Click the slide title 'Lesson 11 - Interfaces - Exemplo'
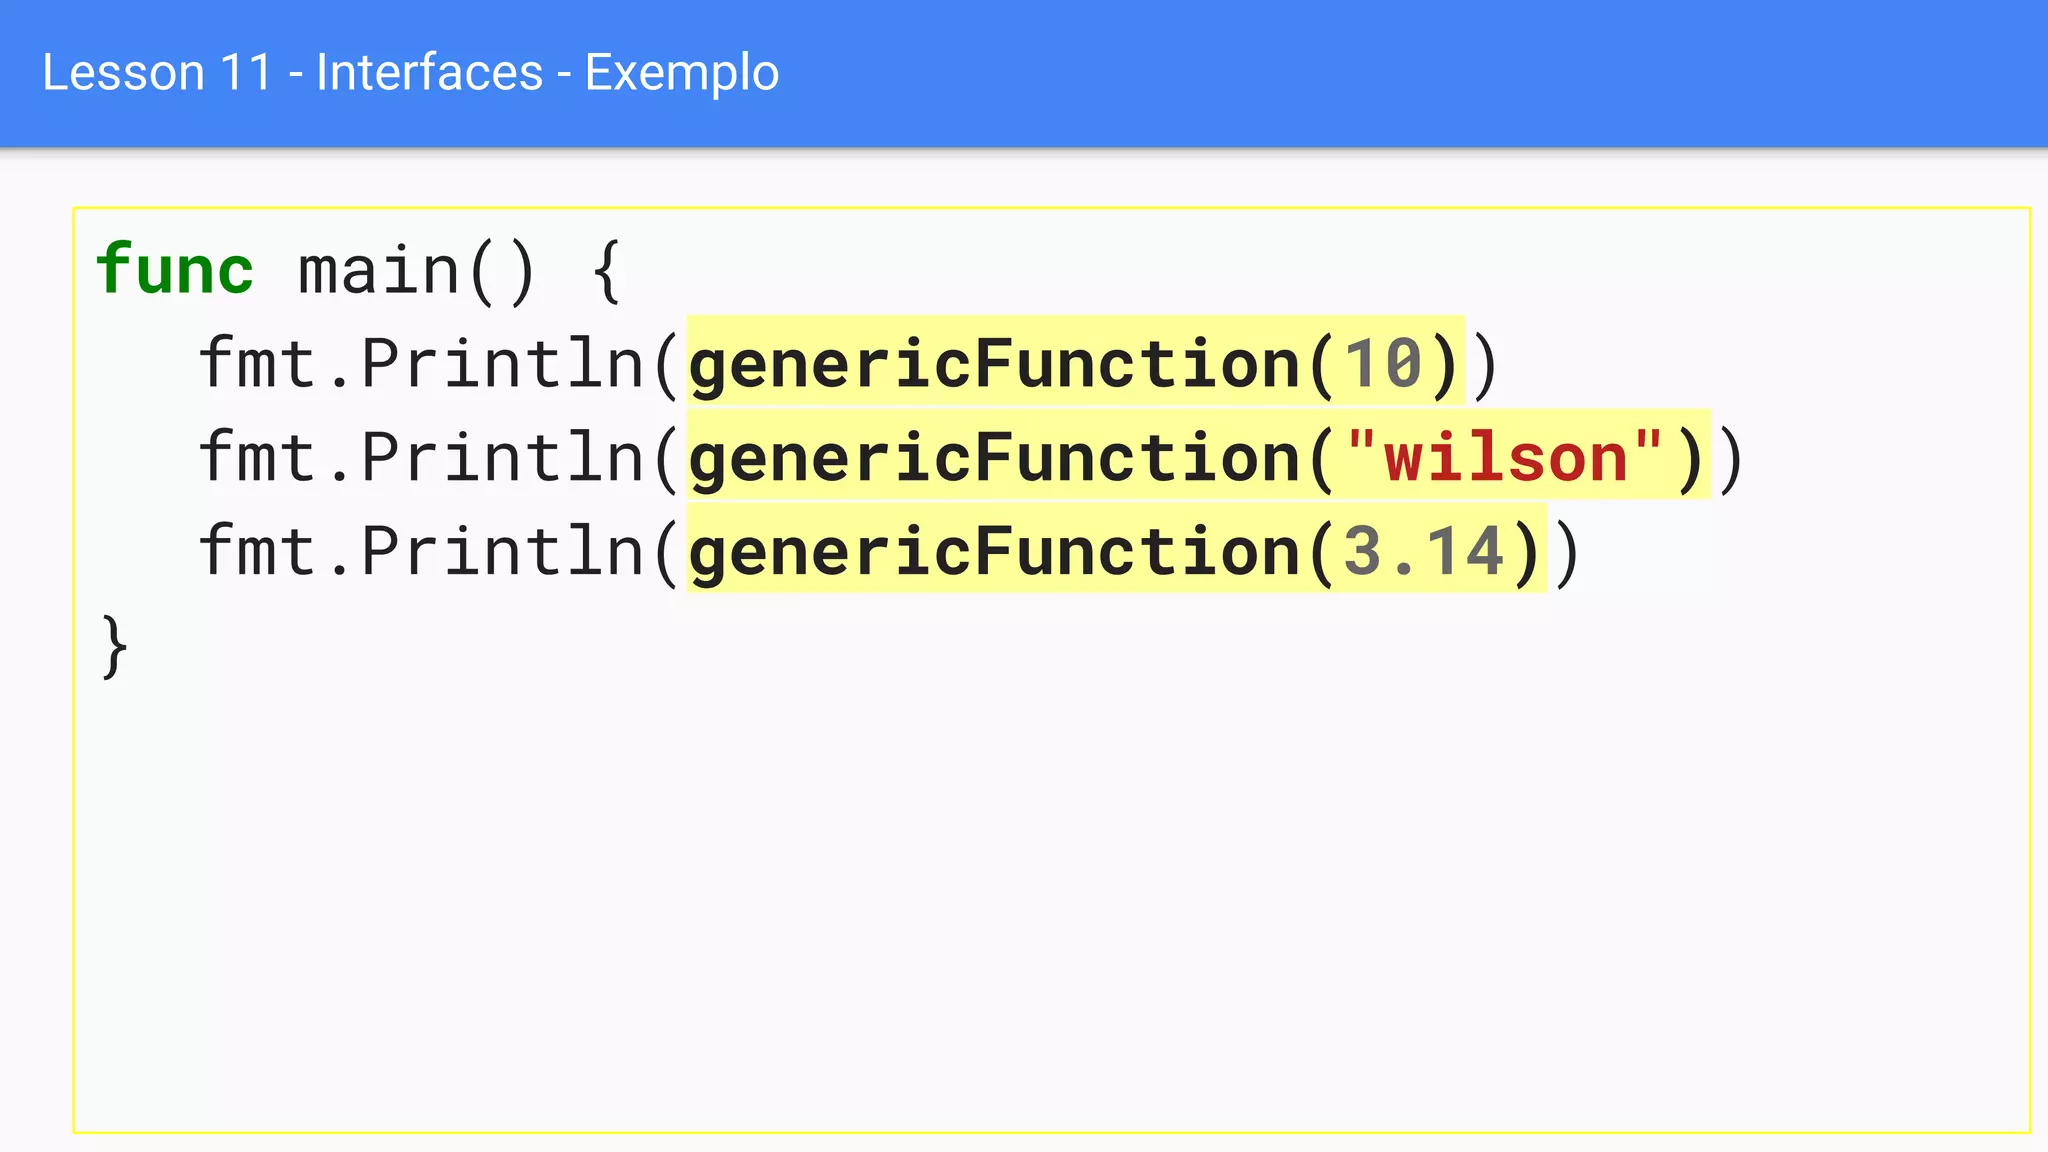 tap(410, 73)
